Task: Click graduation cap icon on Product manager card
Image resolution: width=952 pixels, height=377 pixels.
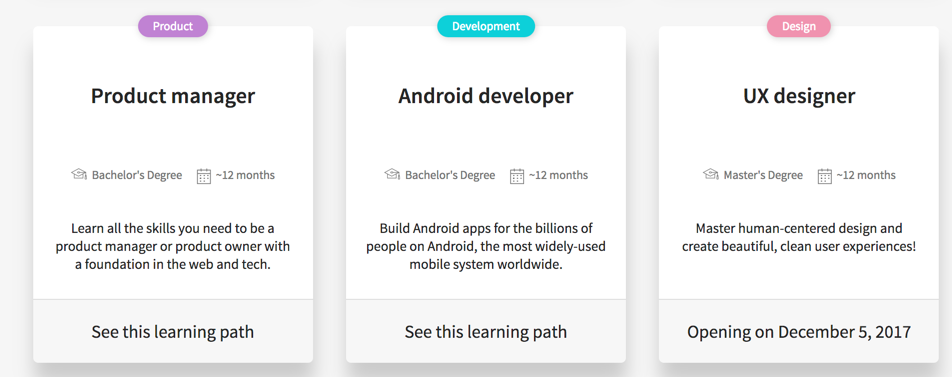Action: coord(79,175)
